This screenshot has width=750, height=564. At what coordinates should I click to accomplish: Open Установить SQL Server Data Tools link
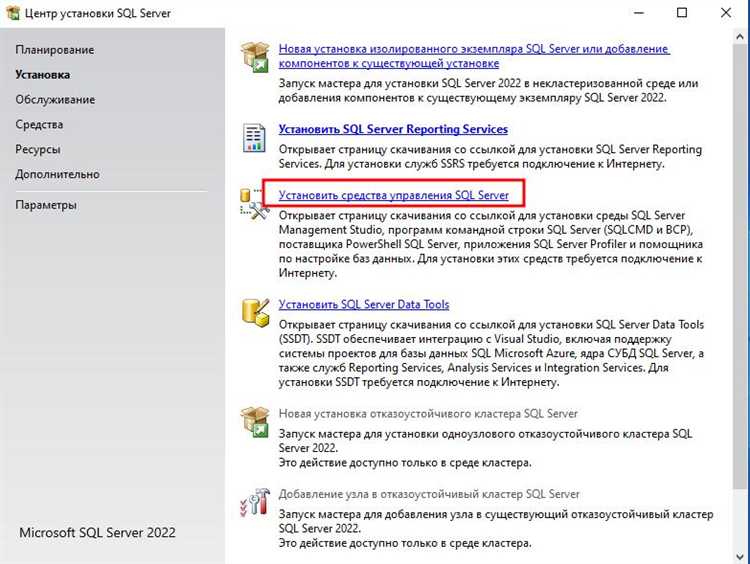(x=364, y=304)
